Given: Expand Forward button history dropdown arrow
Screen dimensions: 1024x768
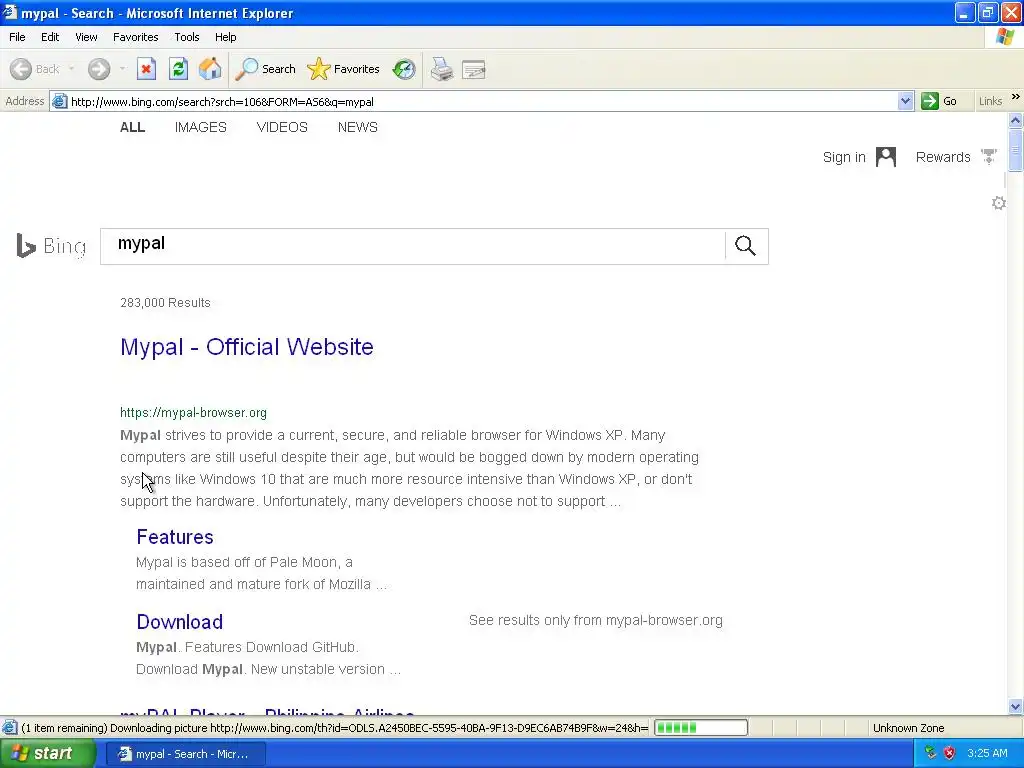Looking at the screenshot, I should (122, 69).
